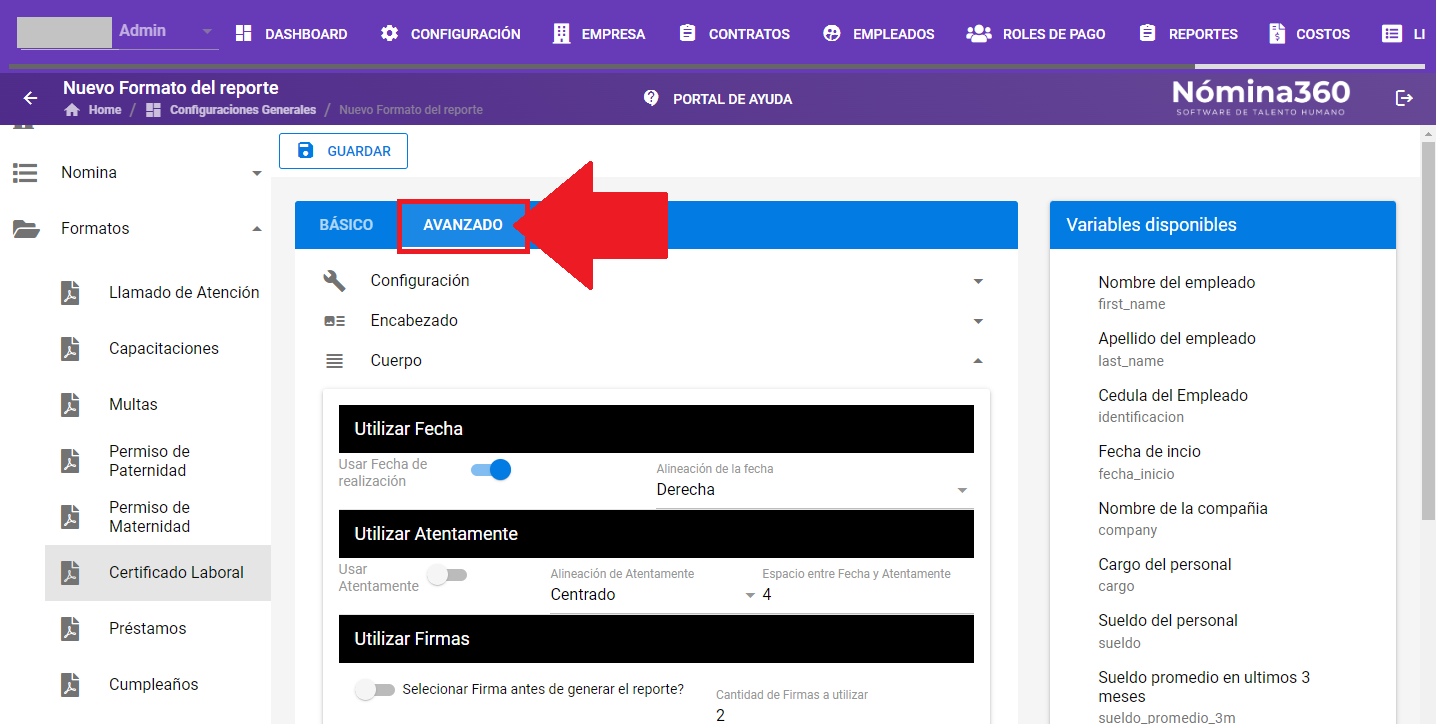Open the Empleados menu

(x=879, y=33)
